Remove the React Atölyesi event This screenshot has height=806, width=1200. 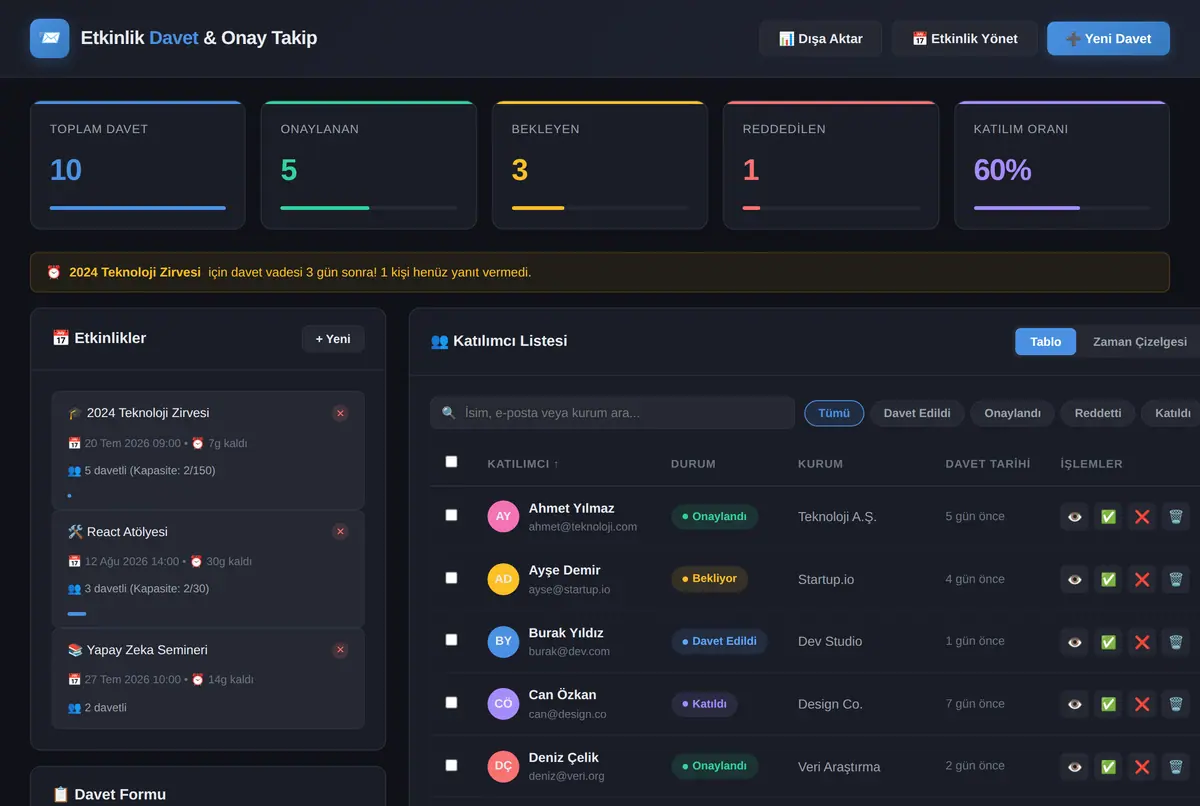pos(340,532)
